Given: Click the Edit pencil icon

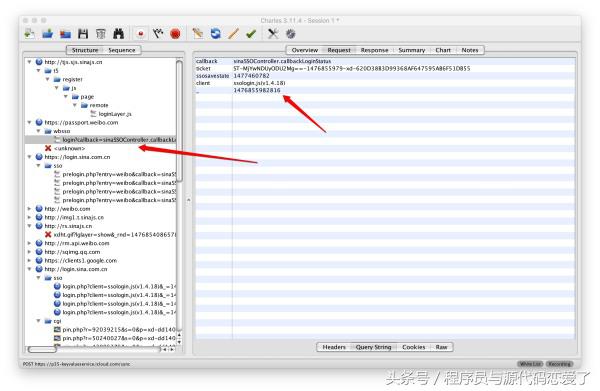Looking at the screenshot, I should pyautogui.click(x=233, y=34).
